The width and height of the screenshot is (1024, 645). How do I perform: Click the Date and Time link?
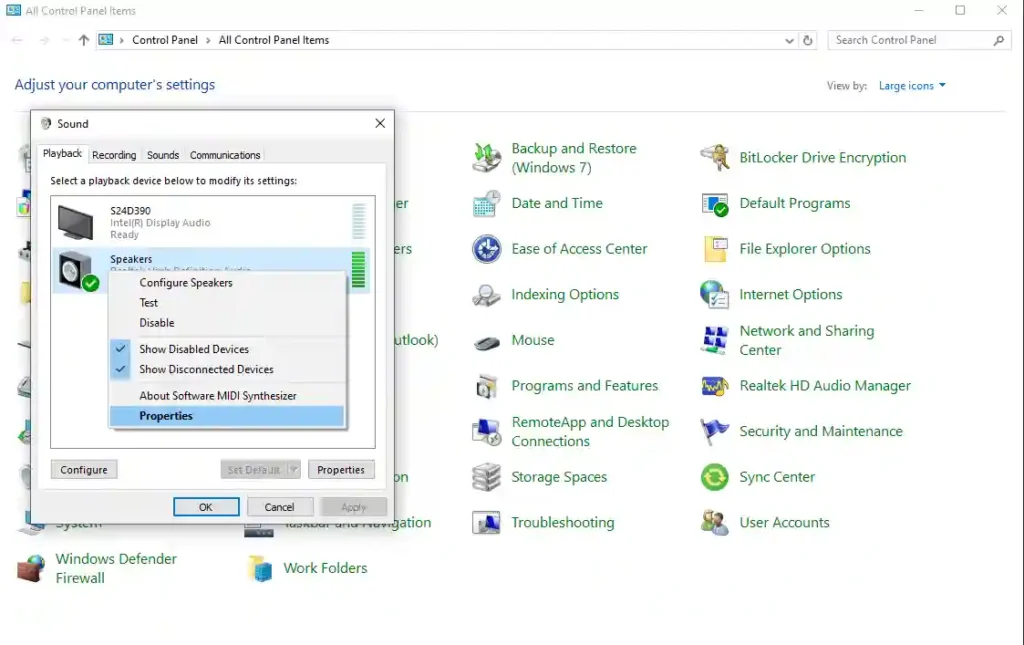pos(557,203)
